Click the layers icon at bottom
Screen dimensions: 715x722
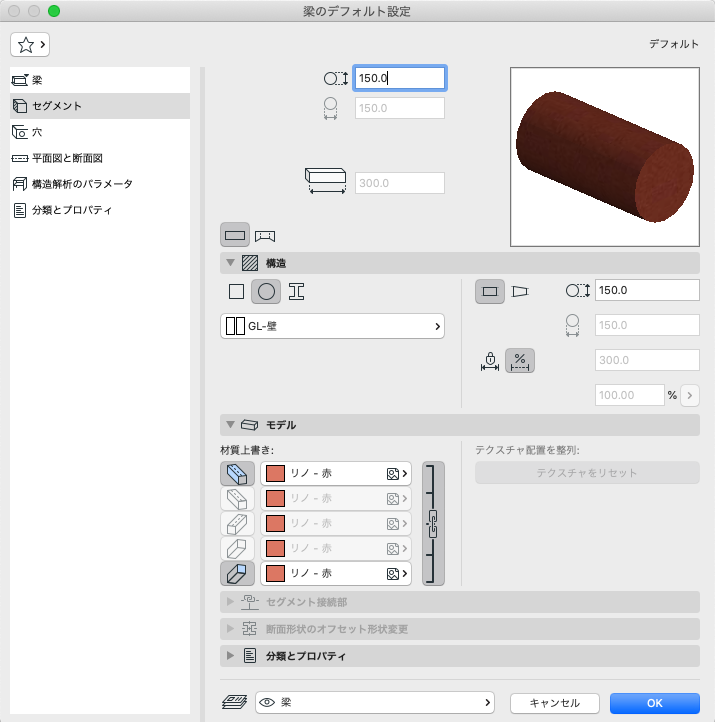click(x=234, y=702)
